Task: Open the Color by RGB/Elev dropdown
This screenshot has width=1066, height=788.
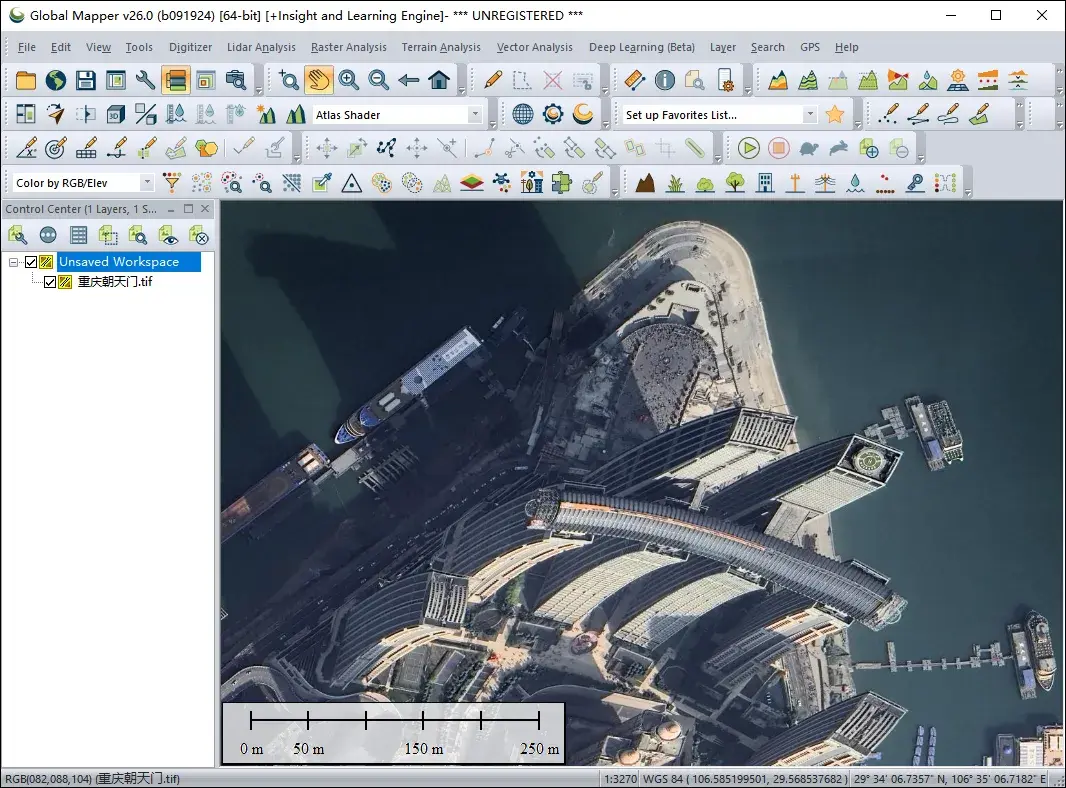Action: tap(147, 183)
